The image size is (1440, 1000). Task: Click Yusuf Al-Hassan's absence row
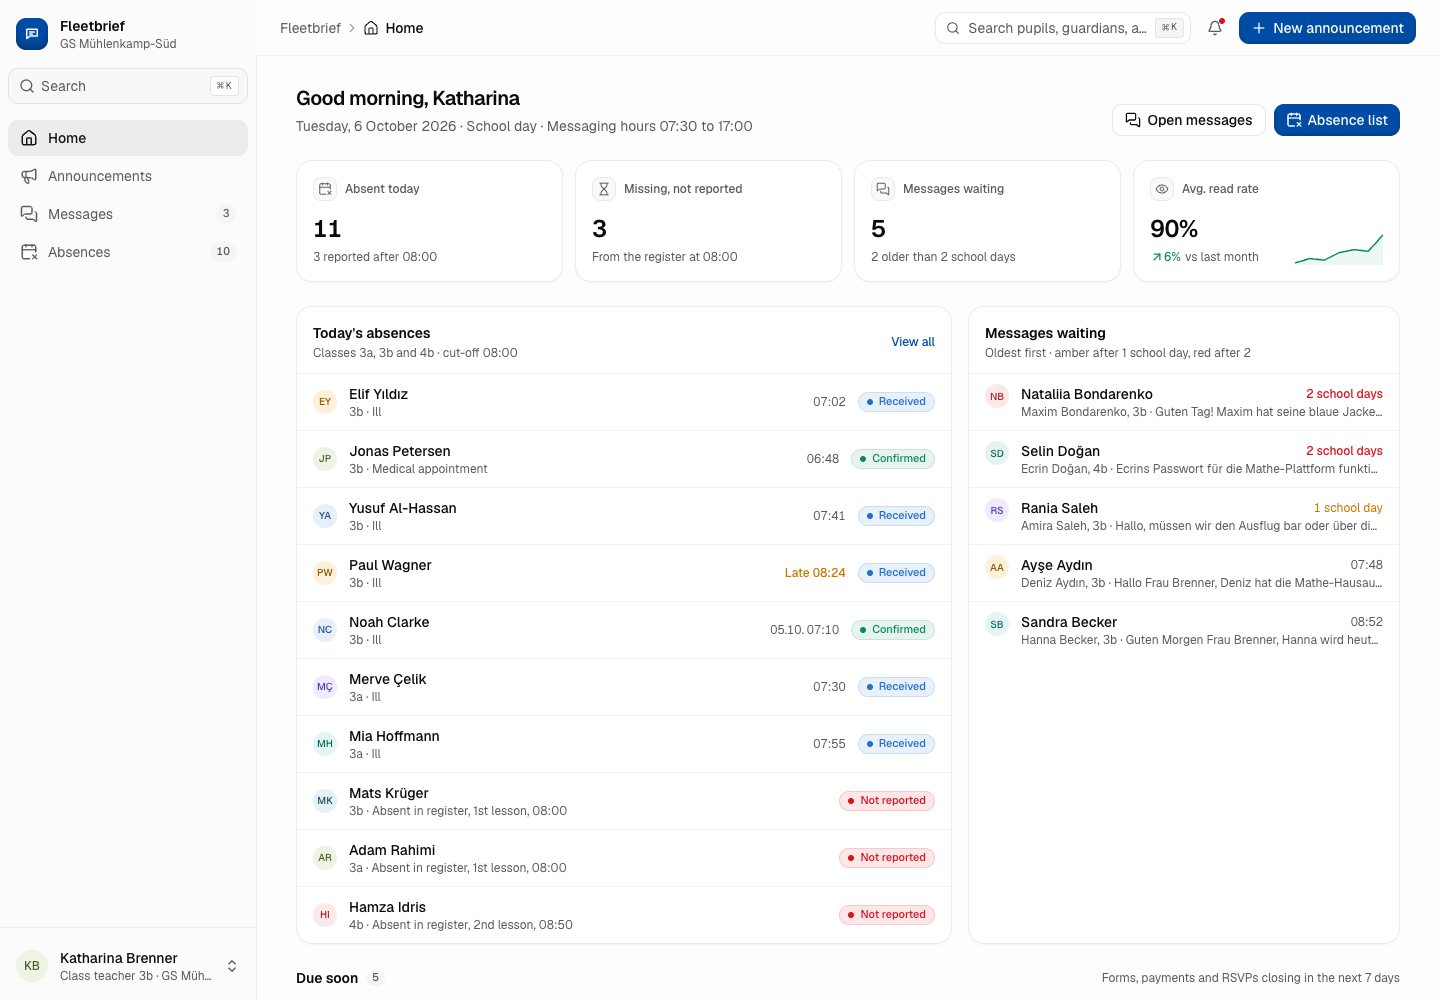(x=624, y=516)
